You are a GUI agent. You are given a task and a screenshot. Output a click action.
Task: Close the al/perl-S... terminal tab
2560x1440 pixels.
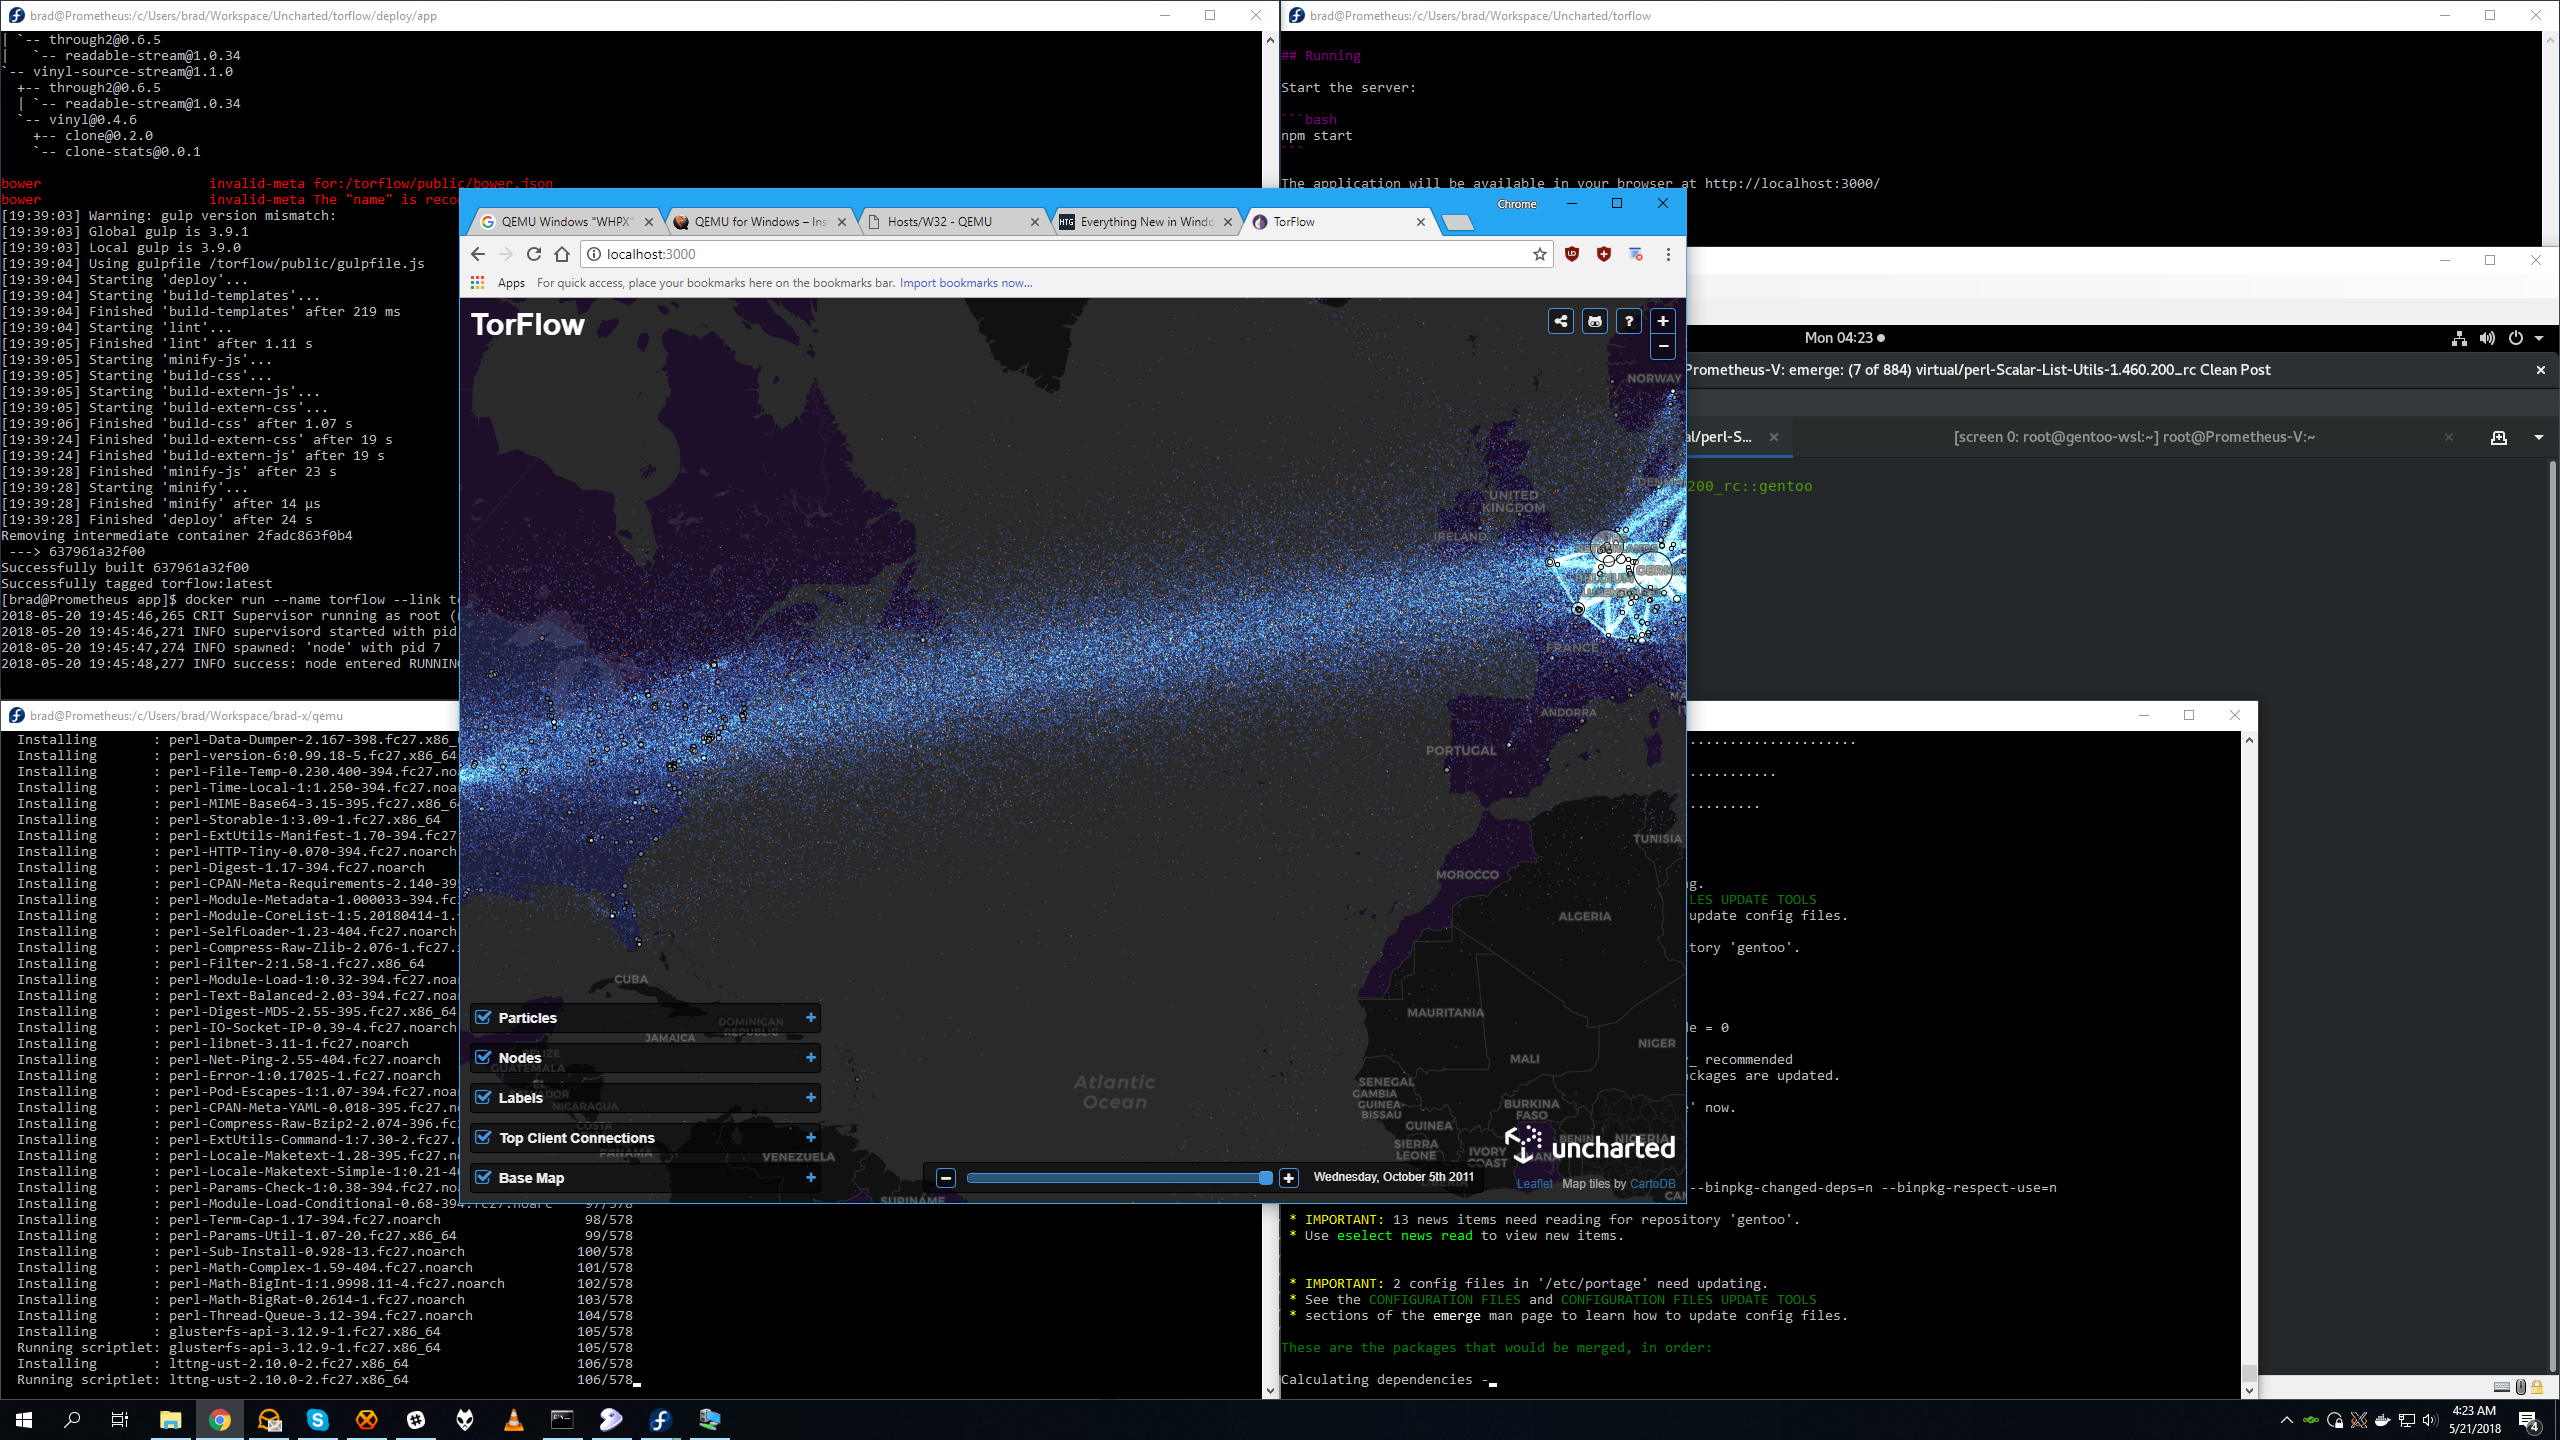point(1773,437)
